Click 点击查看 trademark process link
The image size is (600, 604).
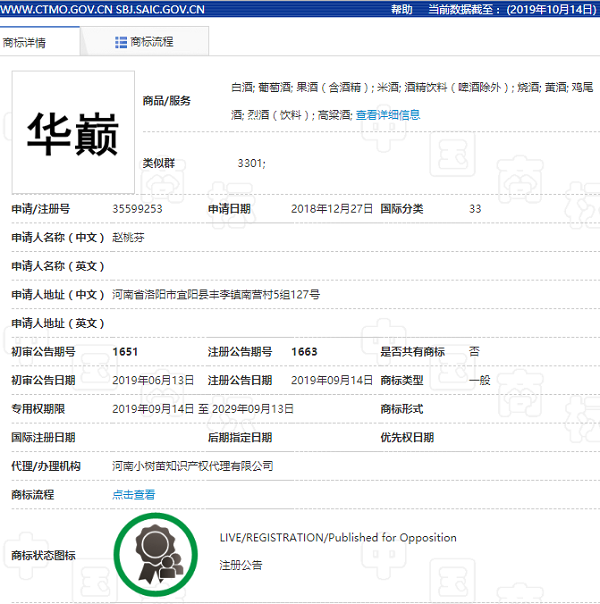tap(134, 495)
